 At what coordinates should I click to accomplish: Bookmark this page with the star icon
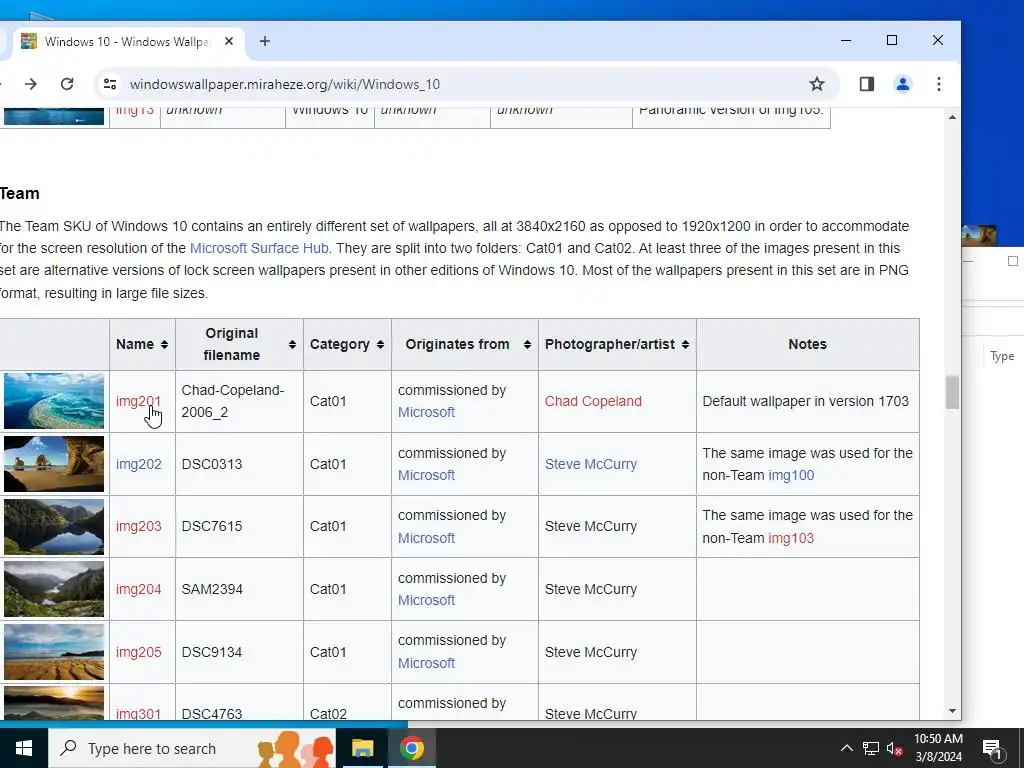coord(816,84)
